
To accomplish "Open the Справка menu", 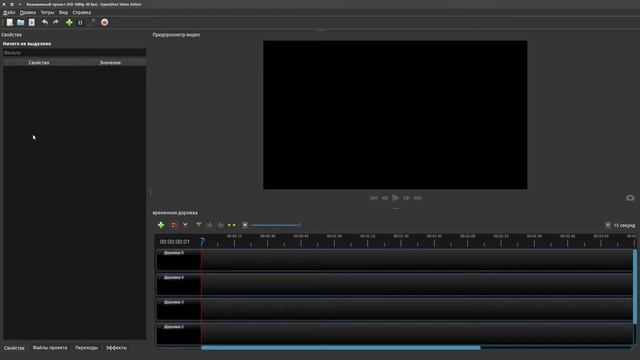I will click(x=82, y=12).
